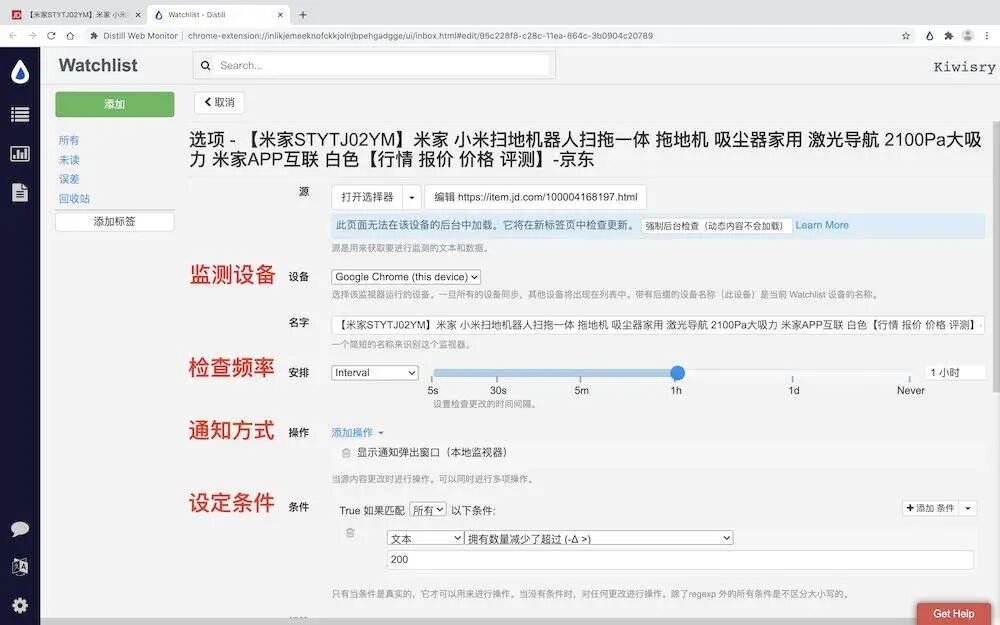
Task: Click the condition value field showing 200
Action: coord(680,559)
